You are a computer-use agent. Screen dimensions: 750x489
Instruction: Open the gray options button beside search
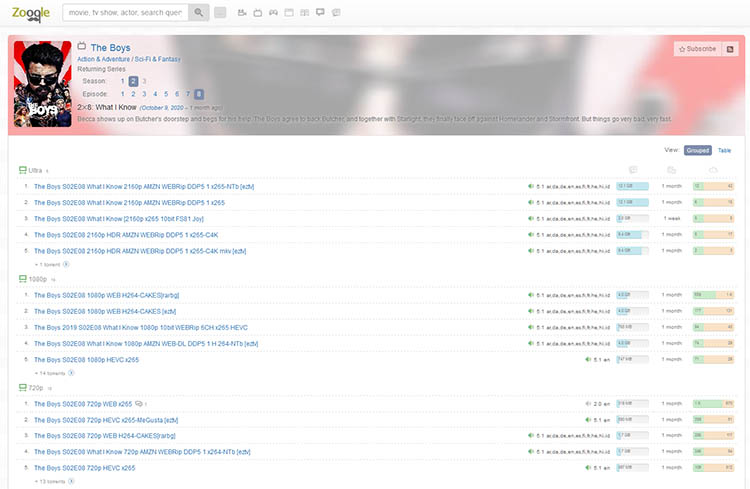(220, 12)
